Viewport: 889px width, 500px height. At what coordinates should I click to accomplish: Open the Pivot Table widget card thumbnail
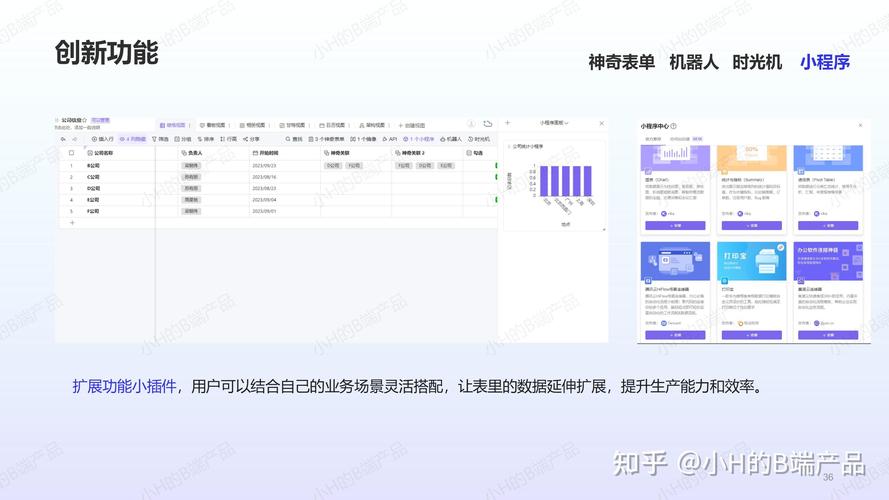point(828,158)
